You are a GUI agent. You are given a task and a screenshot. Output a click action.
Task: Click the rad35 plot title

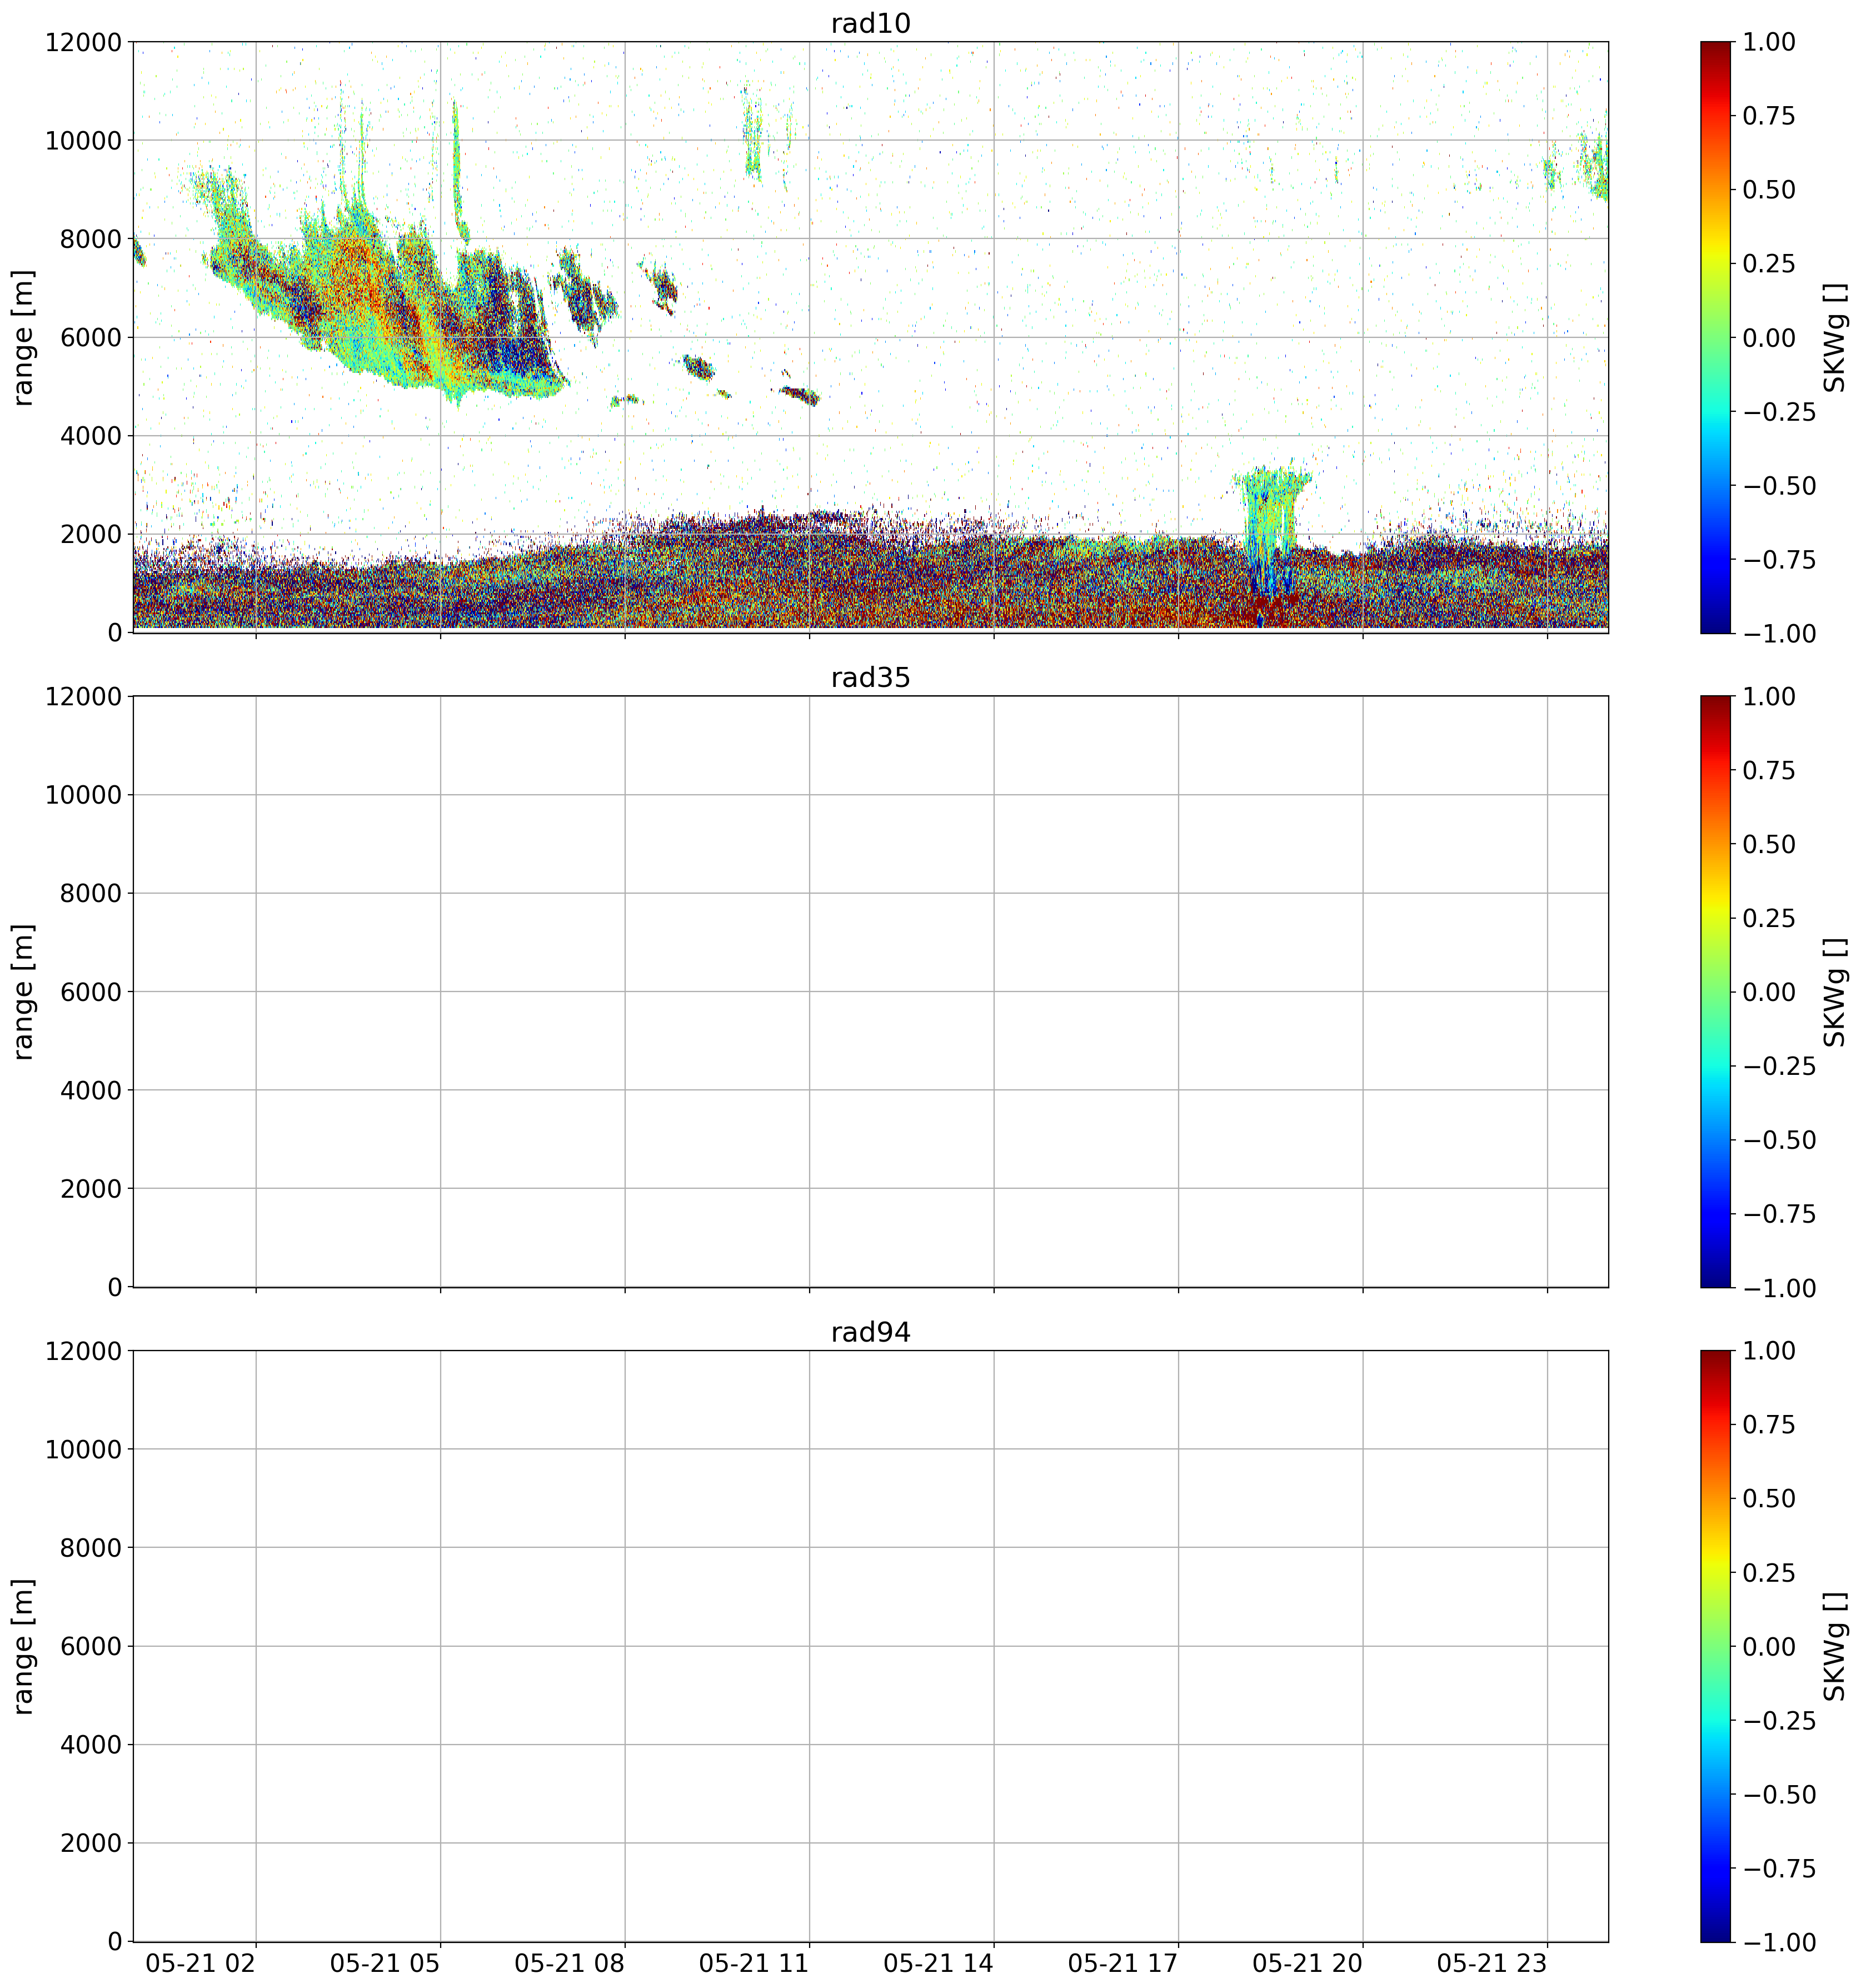870,678
